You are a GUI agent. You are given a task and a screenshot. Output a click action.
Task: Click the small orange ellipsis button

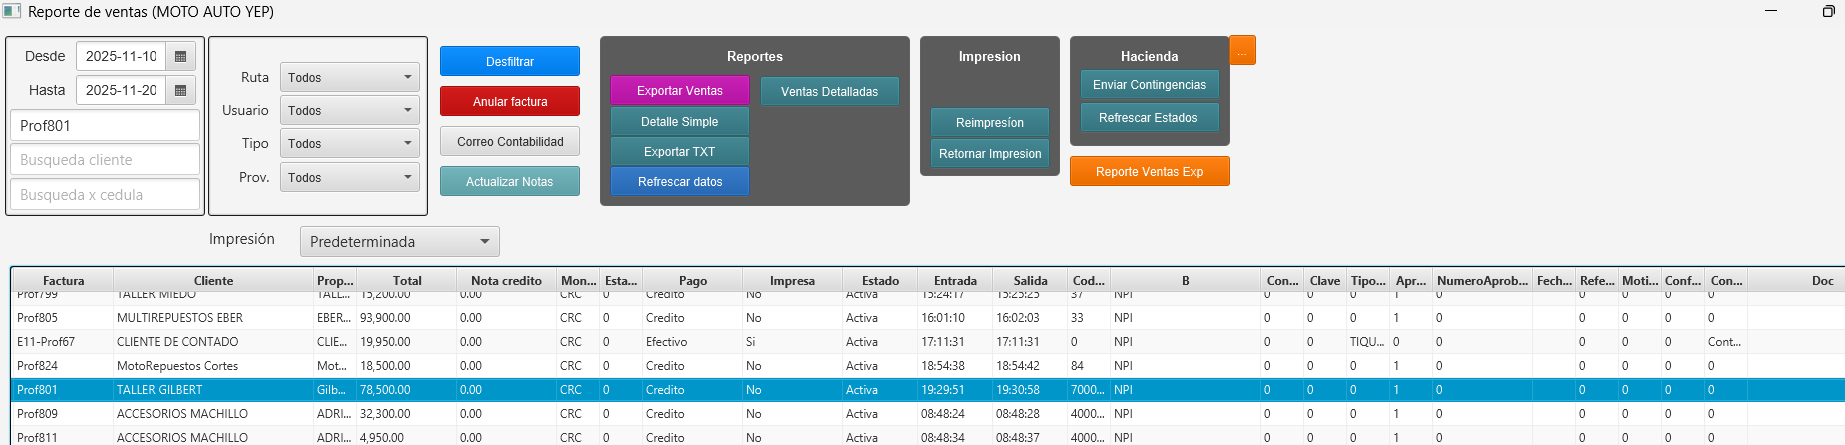(x=1242, y=51)
